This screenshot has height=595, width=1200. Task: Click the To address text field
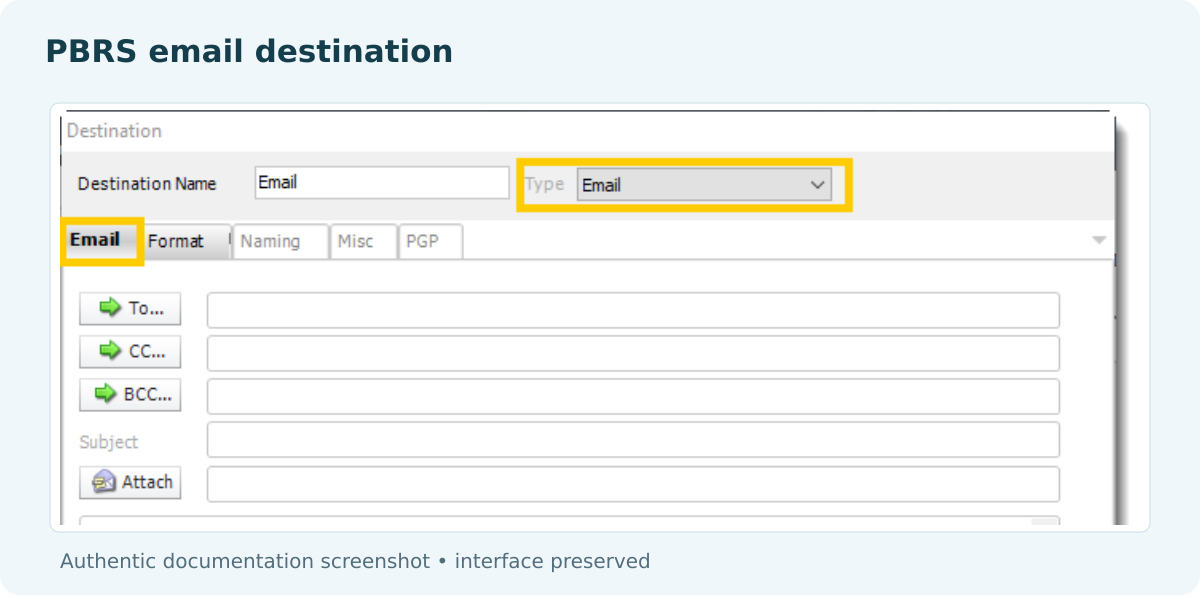pos(633,310)
